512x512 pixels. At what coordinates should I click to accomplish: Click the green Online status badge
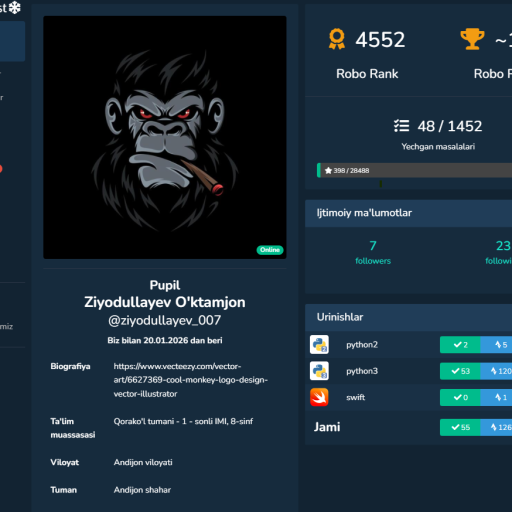click(270, 250)
